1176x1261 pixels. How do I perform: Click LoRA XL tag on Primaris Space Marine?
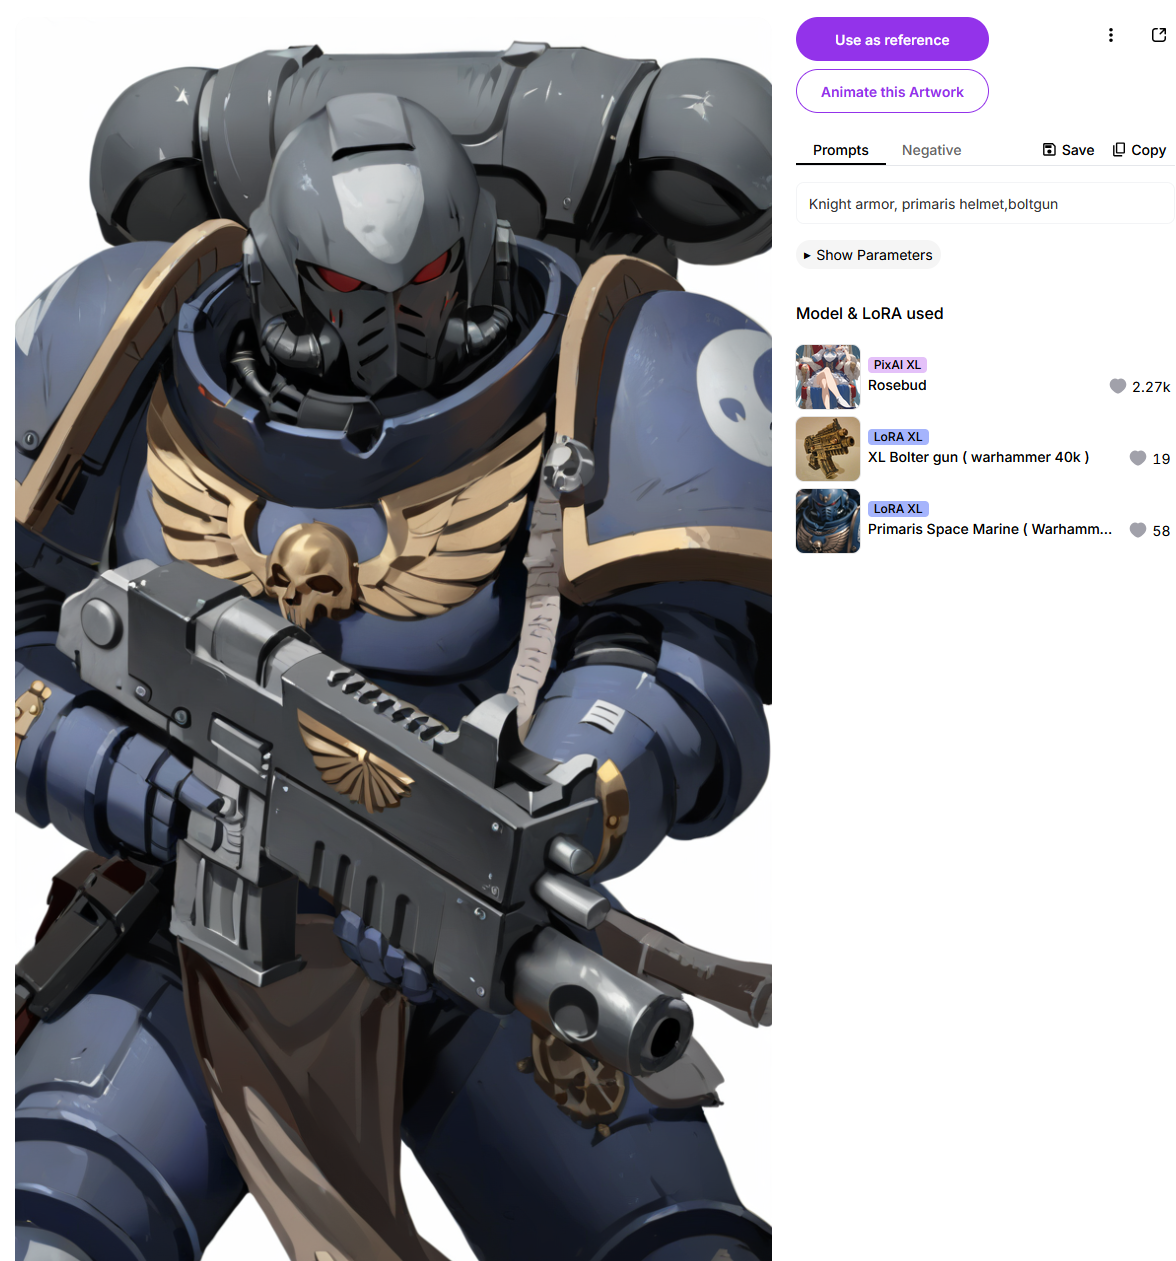click(x=898, y=509)
